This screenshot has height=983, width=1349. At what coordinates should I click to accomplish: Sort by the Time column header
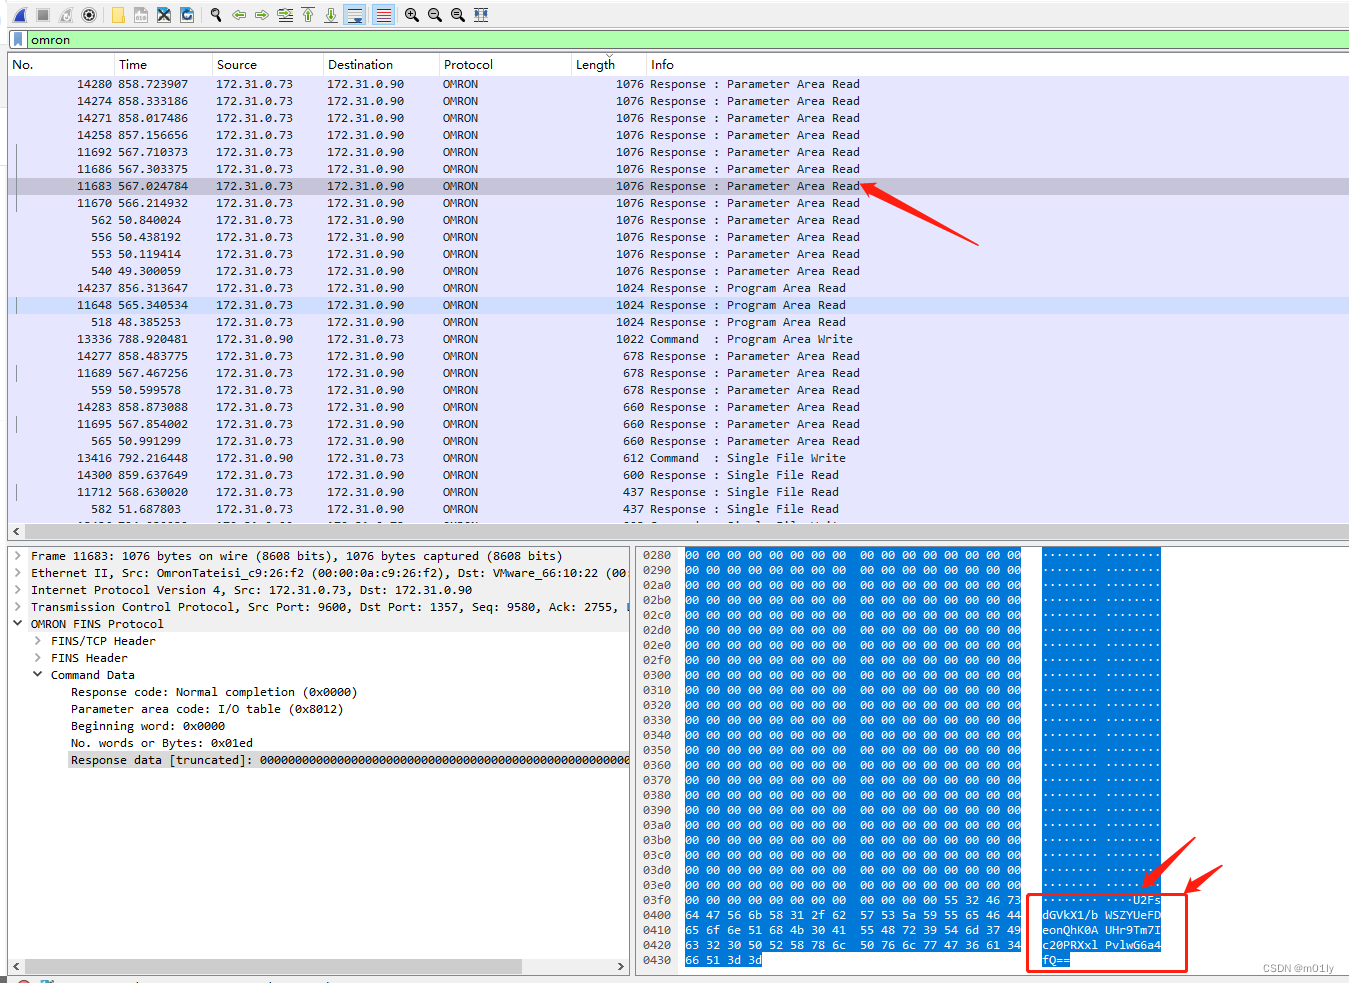click(163, 64)
